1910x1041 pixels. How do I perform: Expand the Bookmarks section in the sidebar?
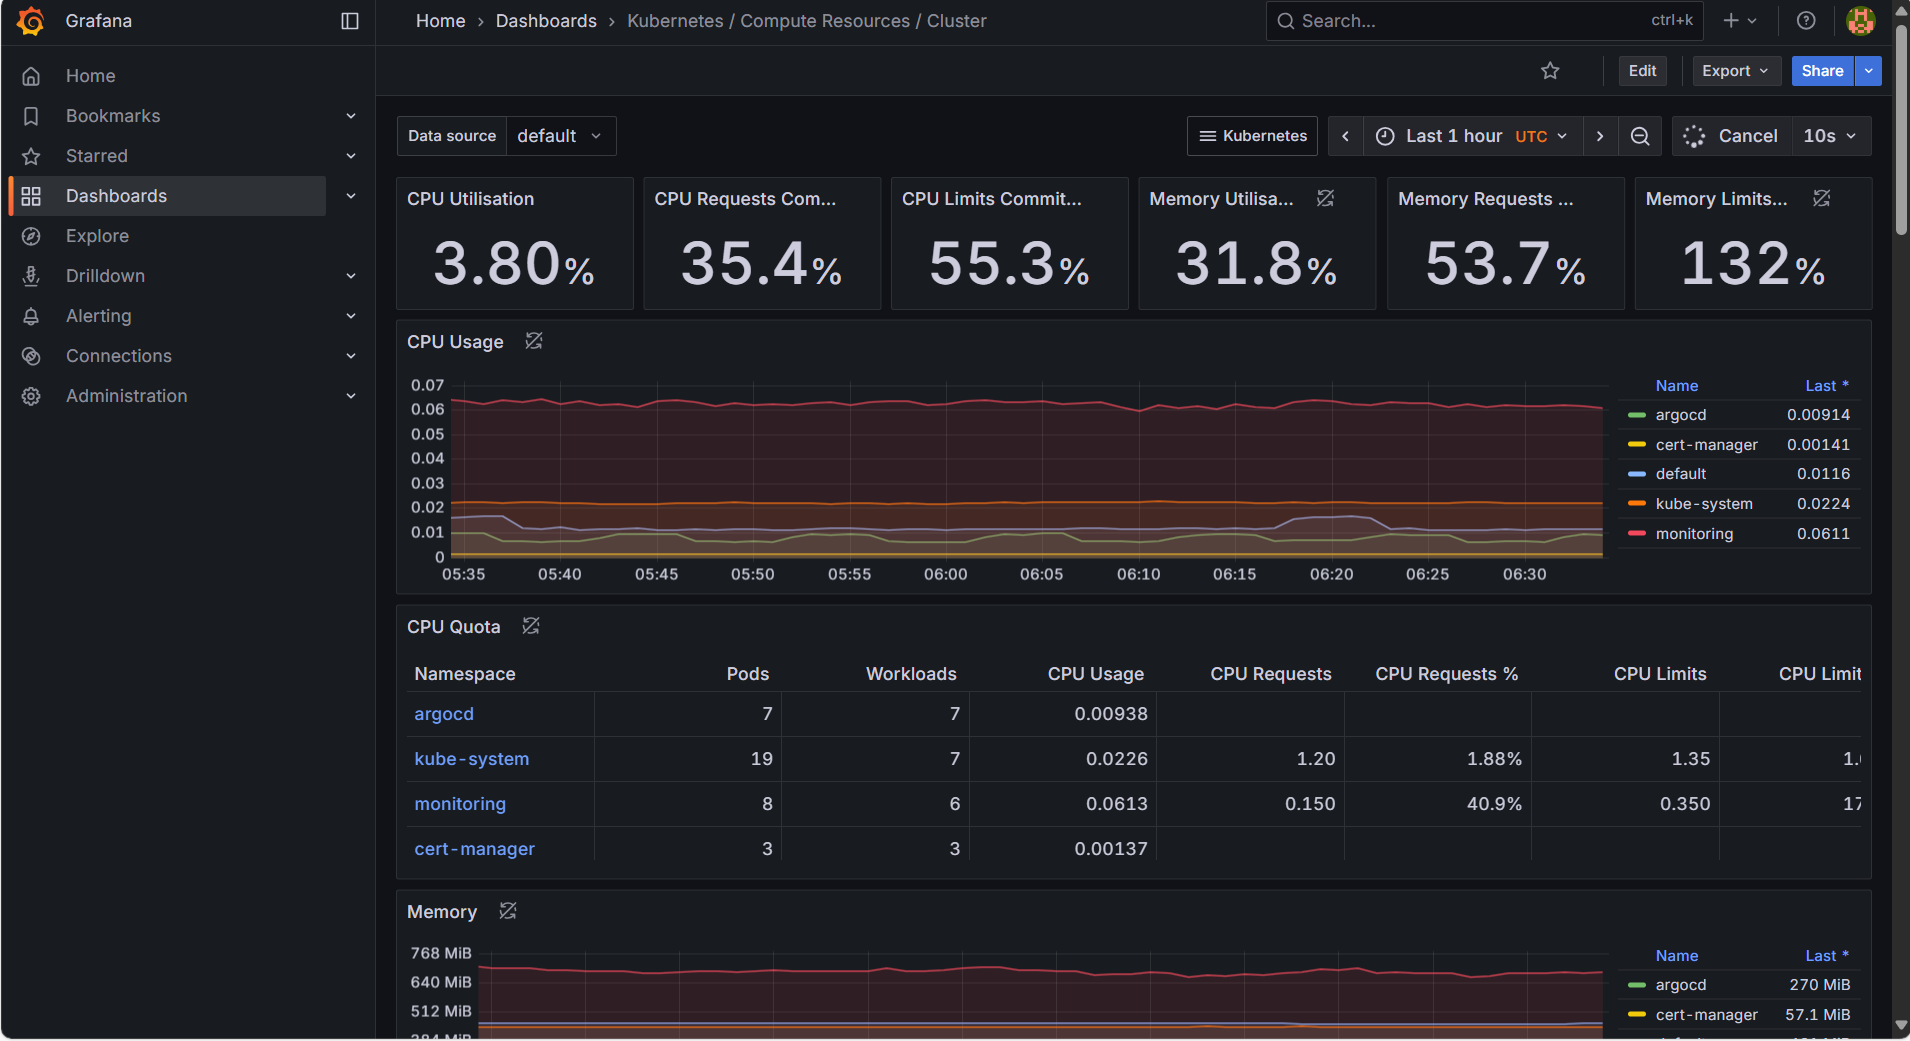351,116
